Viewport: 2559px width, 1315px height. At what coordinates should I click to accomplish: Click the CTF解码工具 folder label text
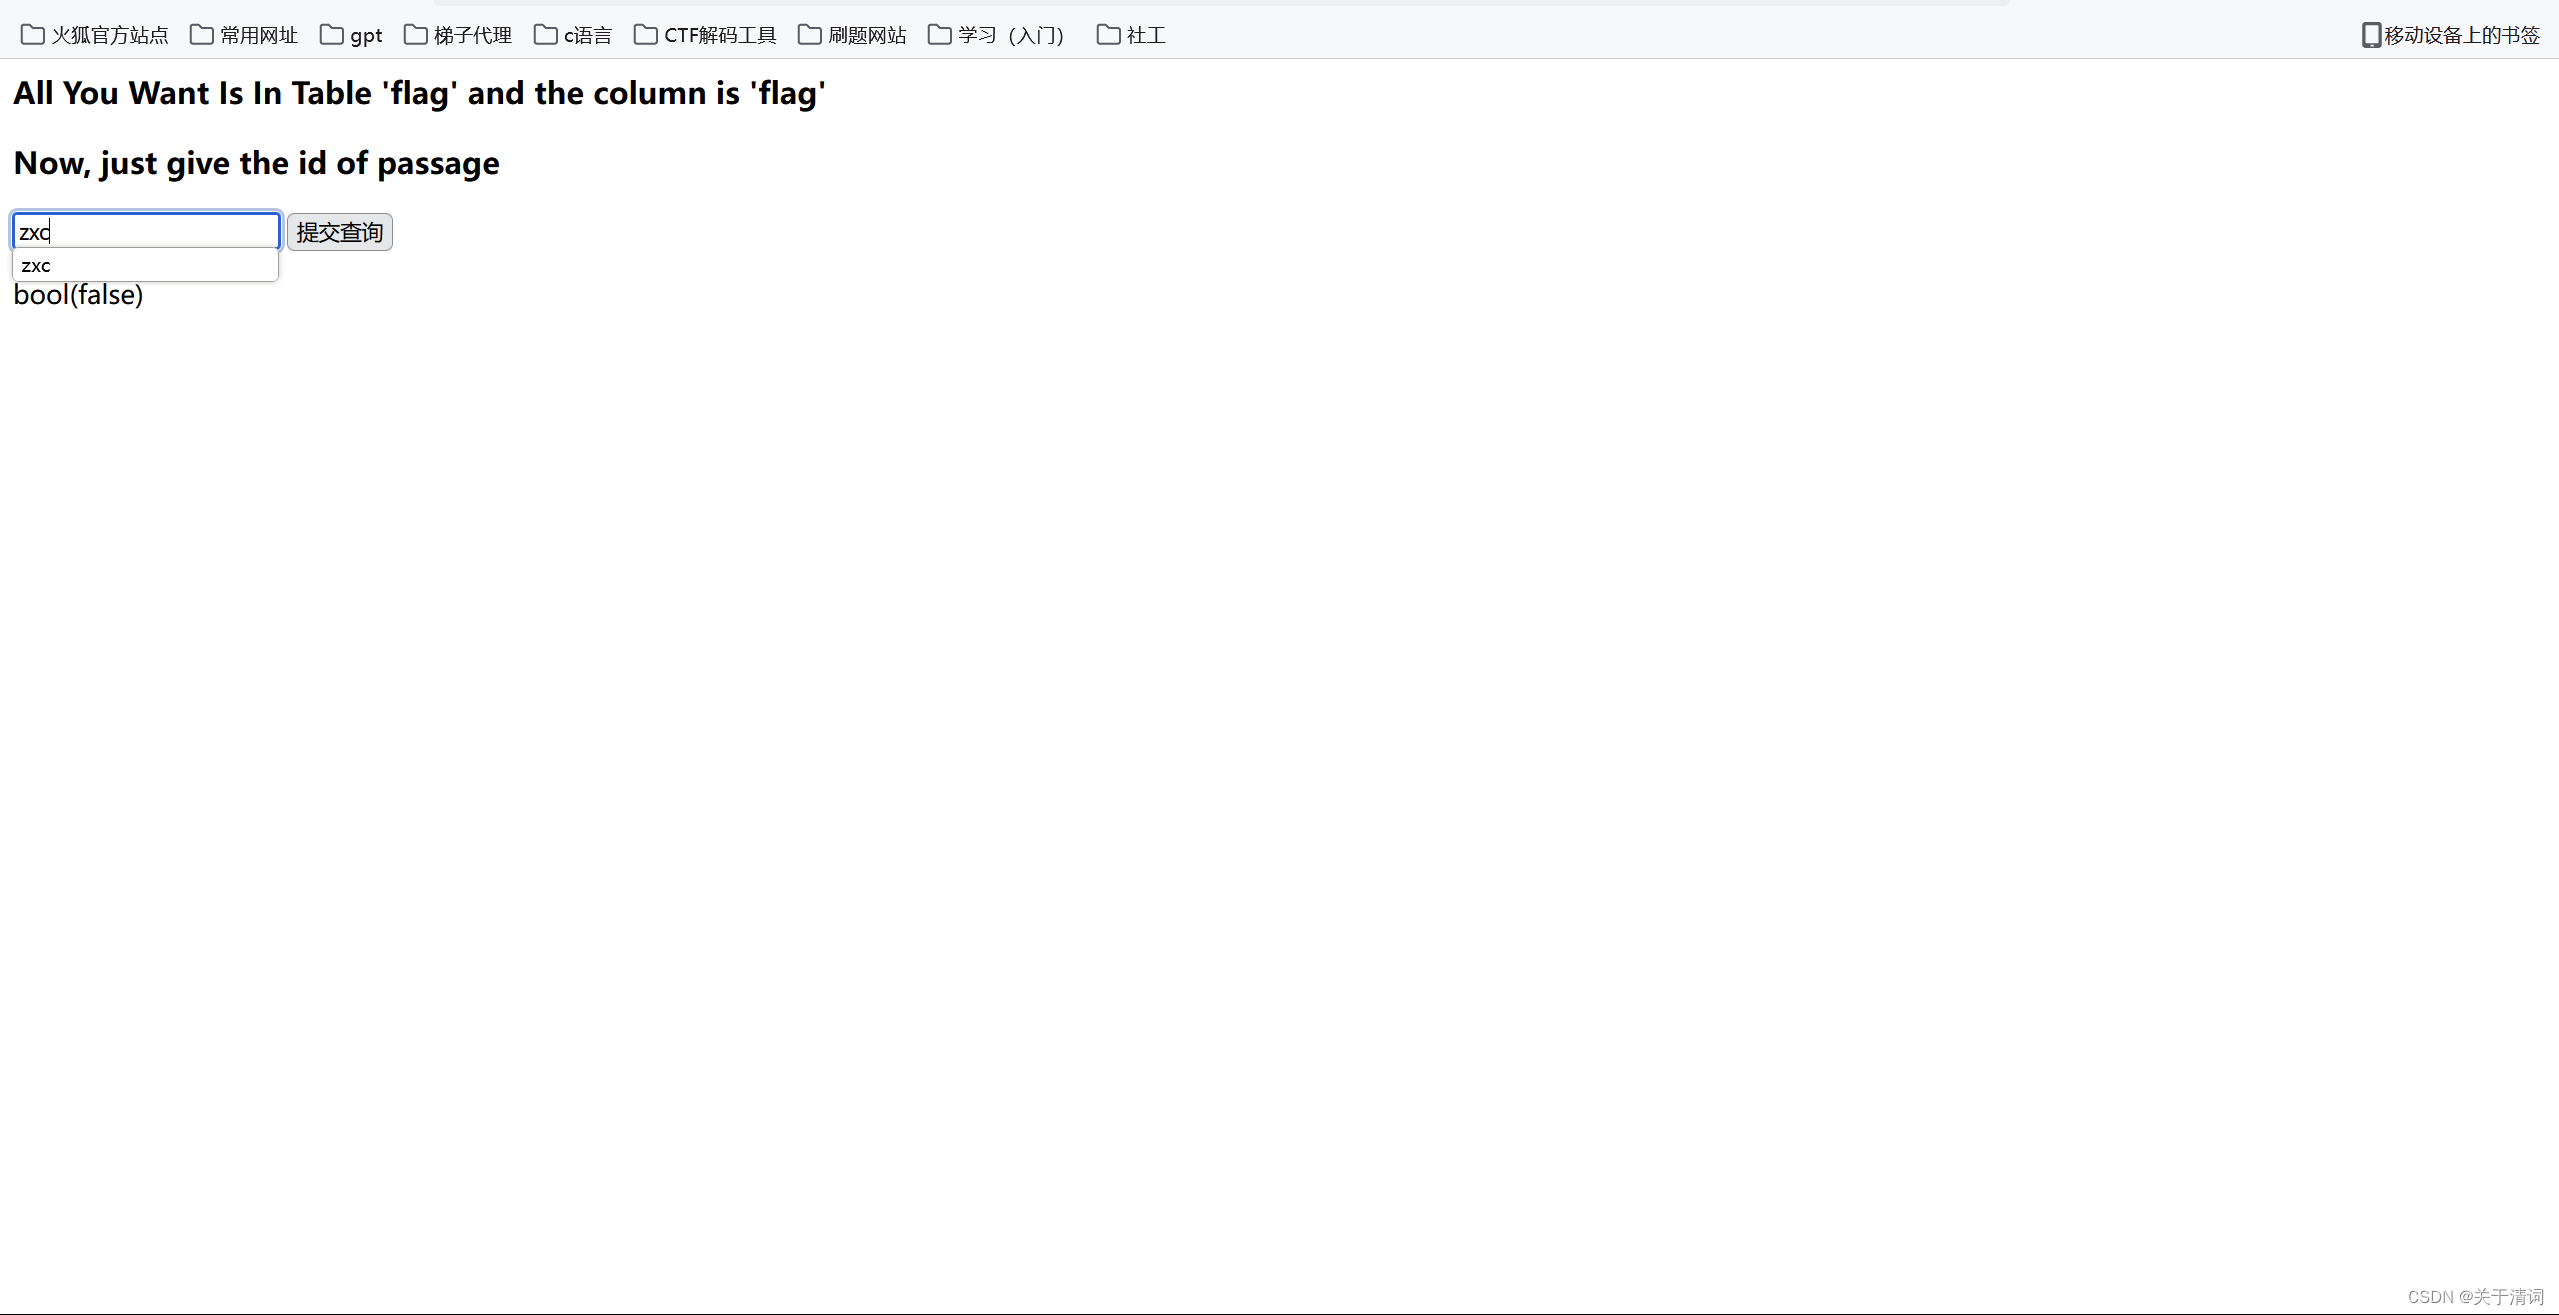point(720,35)
